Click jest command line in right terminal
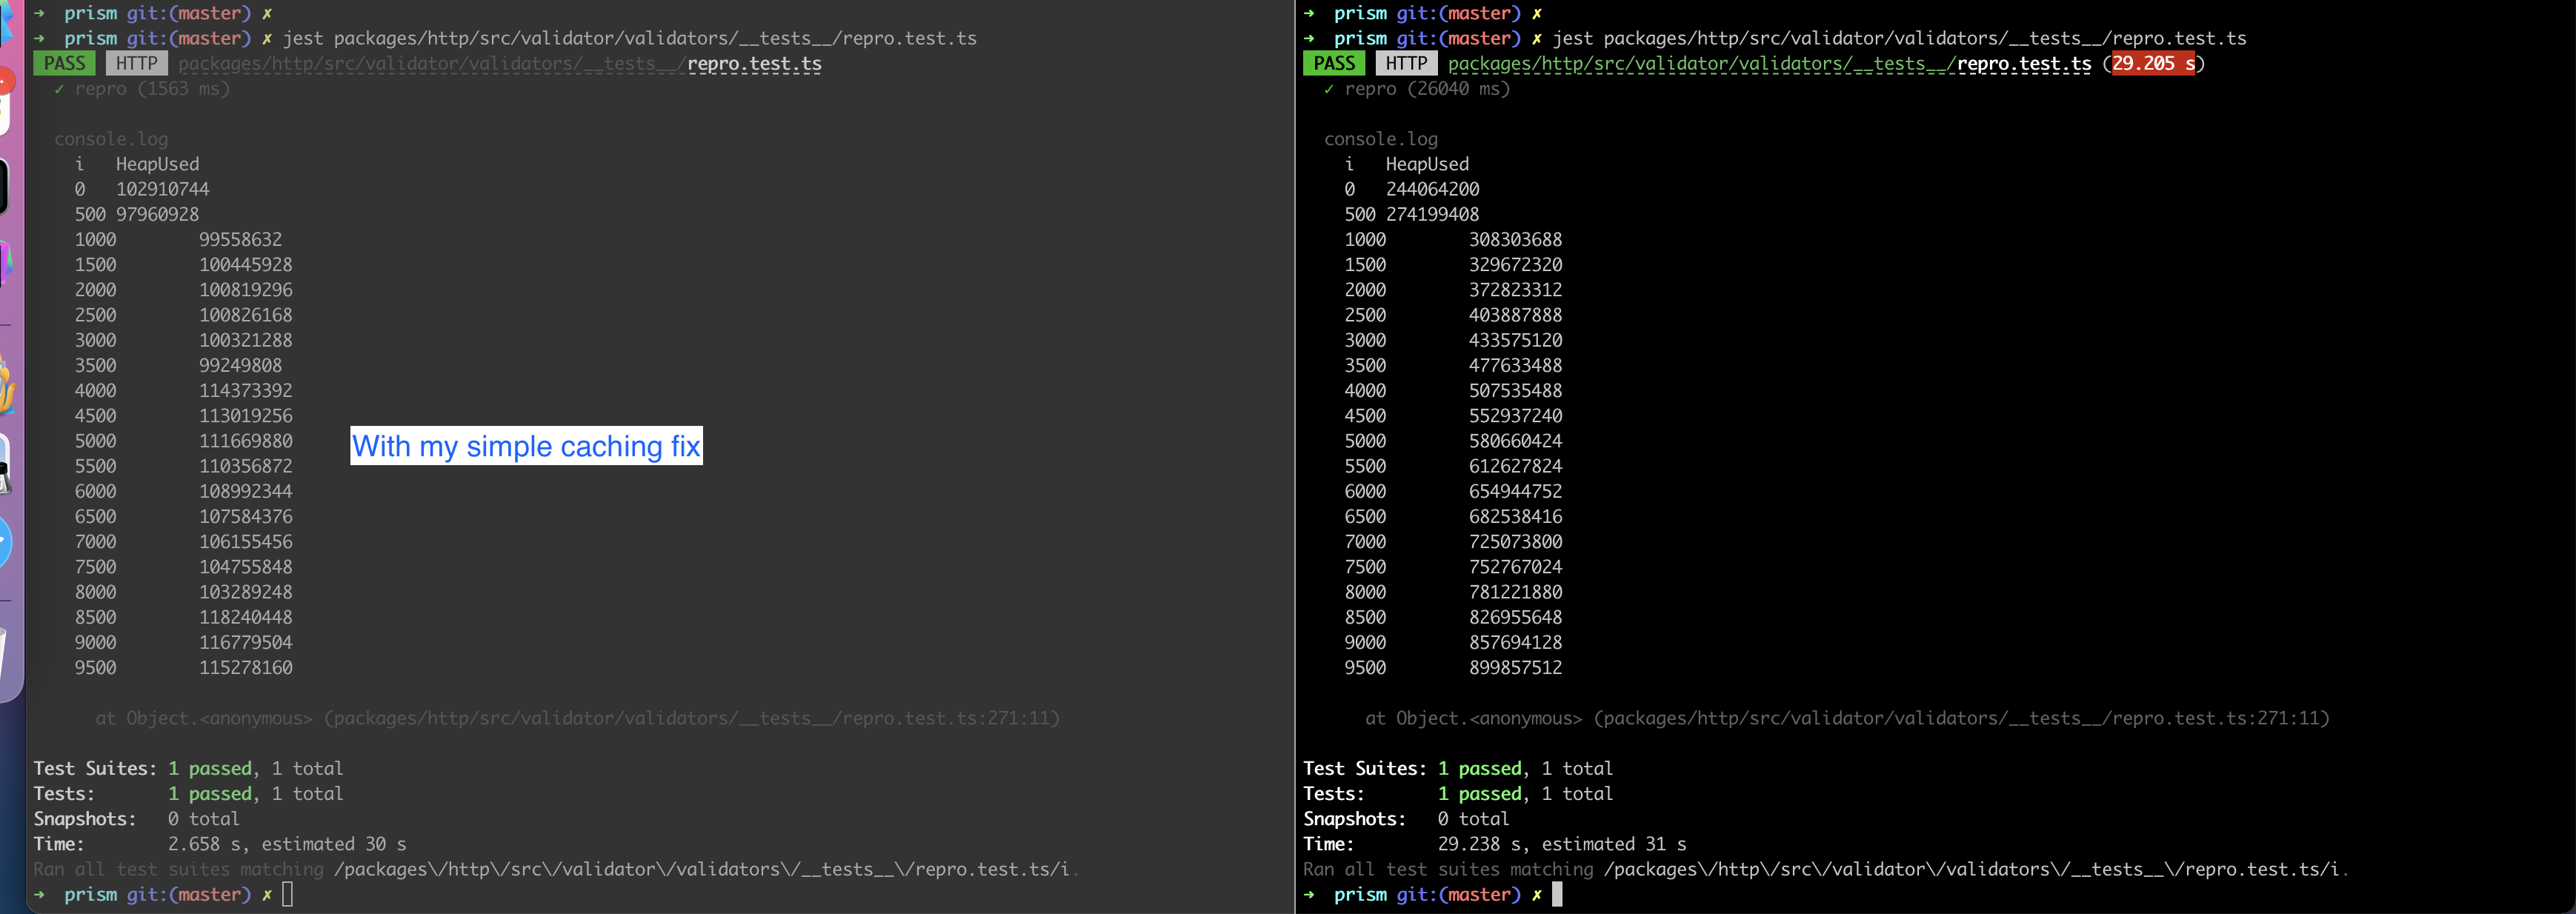 1899,39
